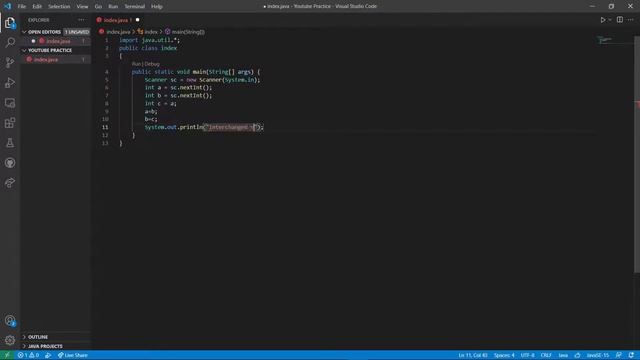Change end of line sequence CRLF
The height and width of the screenshot is (360, 640).
tap(546, 355)
